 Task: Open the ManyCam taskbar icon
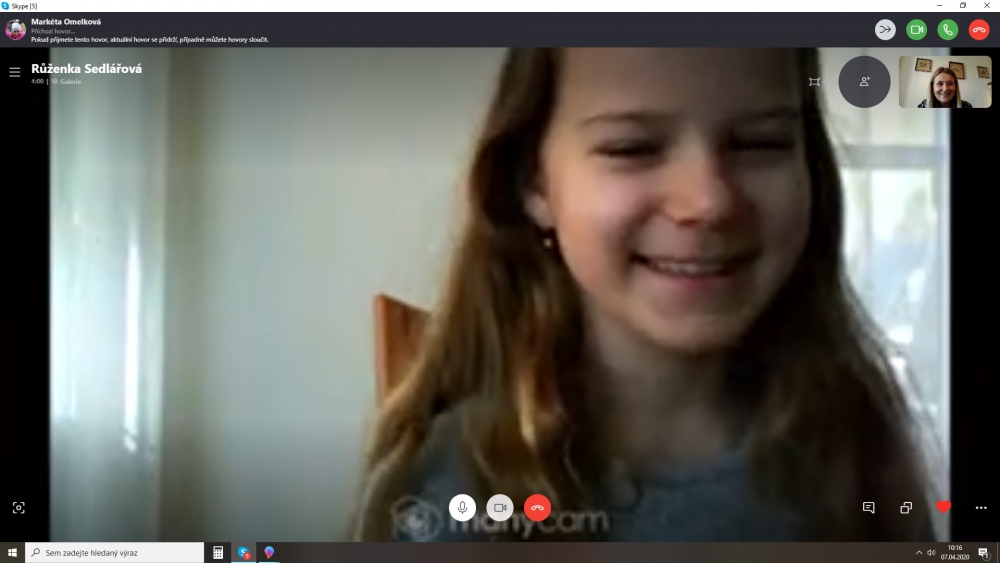point(269,552)
